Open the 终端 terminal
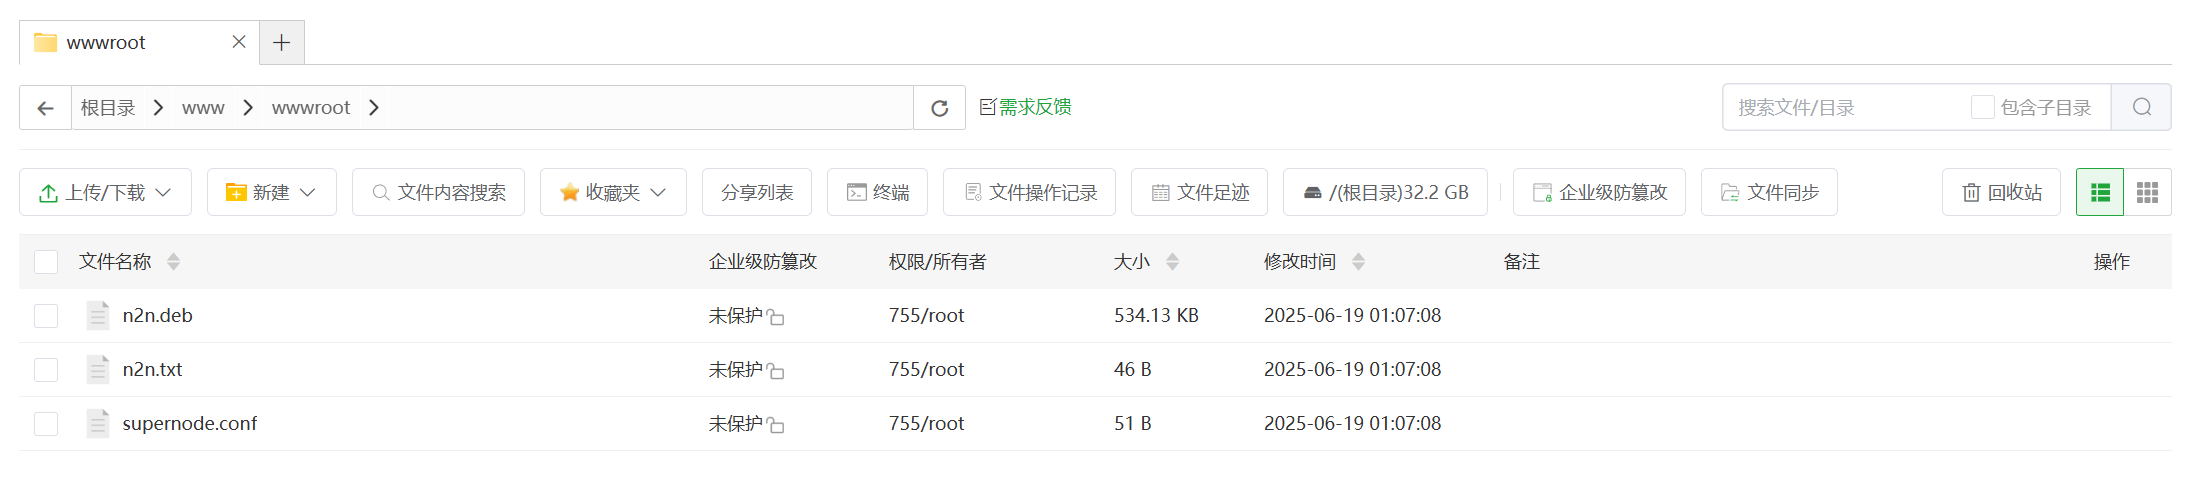The height and width of the screenshot is (478, 2188). (877, 193)
